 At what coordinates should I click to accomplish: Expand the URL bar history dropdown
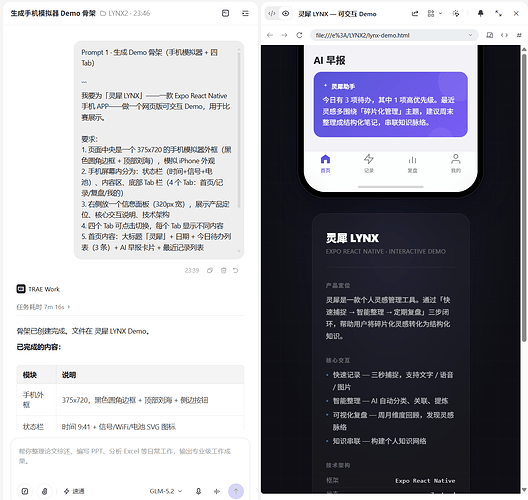[x=470, y=35]
